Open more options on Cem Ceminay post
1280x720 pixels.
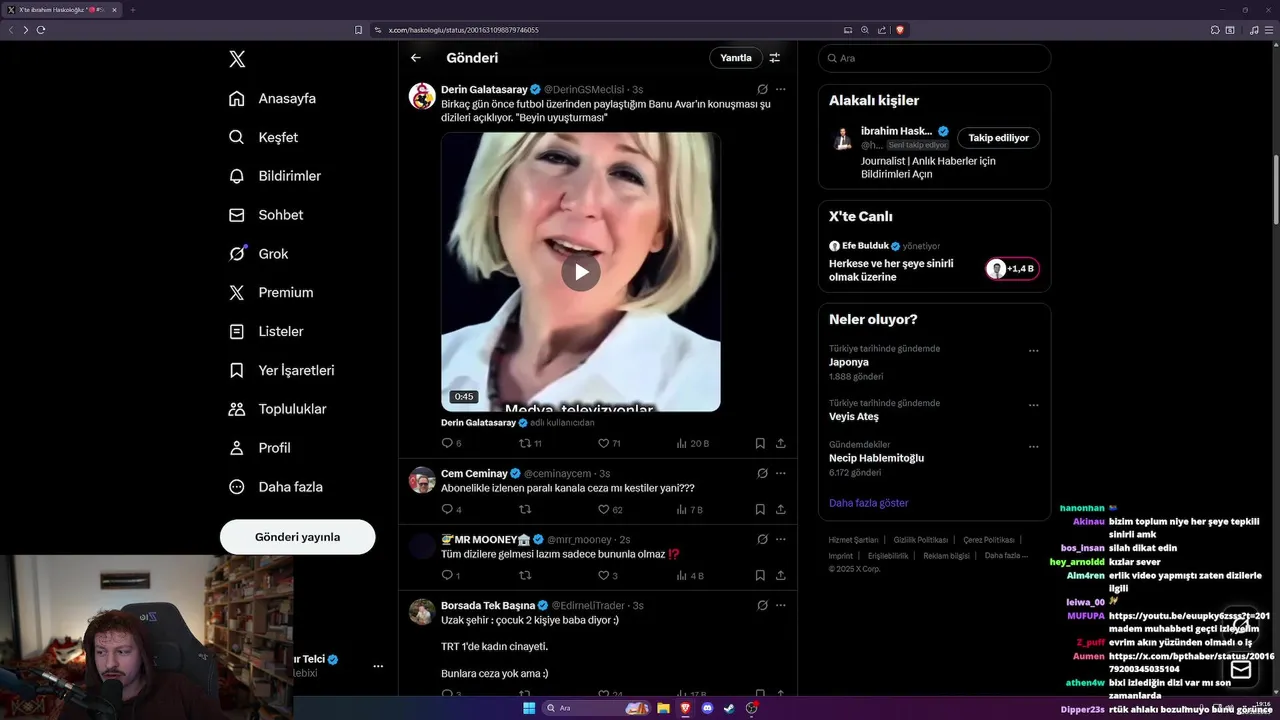pos(781,473)
